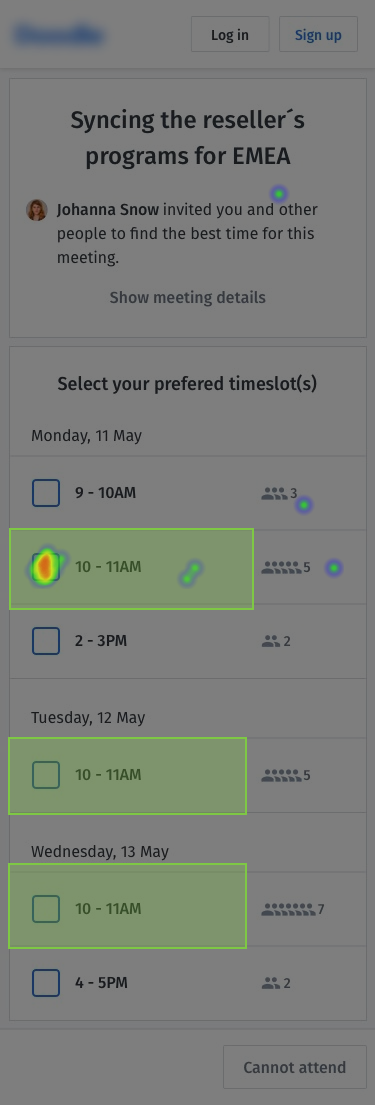375x1105 pixels.
Task: Expand Show meeting details
Action: tap(188, 297)
